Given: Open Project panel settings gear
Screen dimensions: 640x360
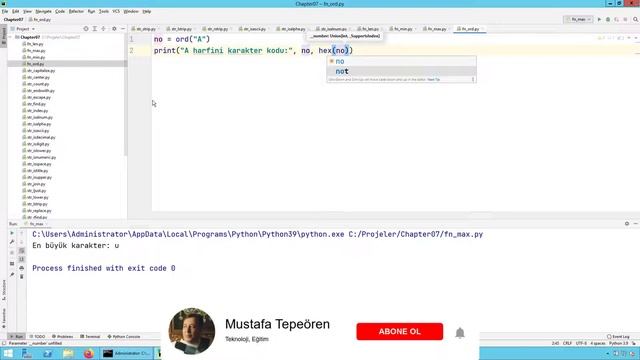Looking at the screenshot, I should (114, 29).
